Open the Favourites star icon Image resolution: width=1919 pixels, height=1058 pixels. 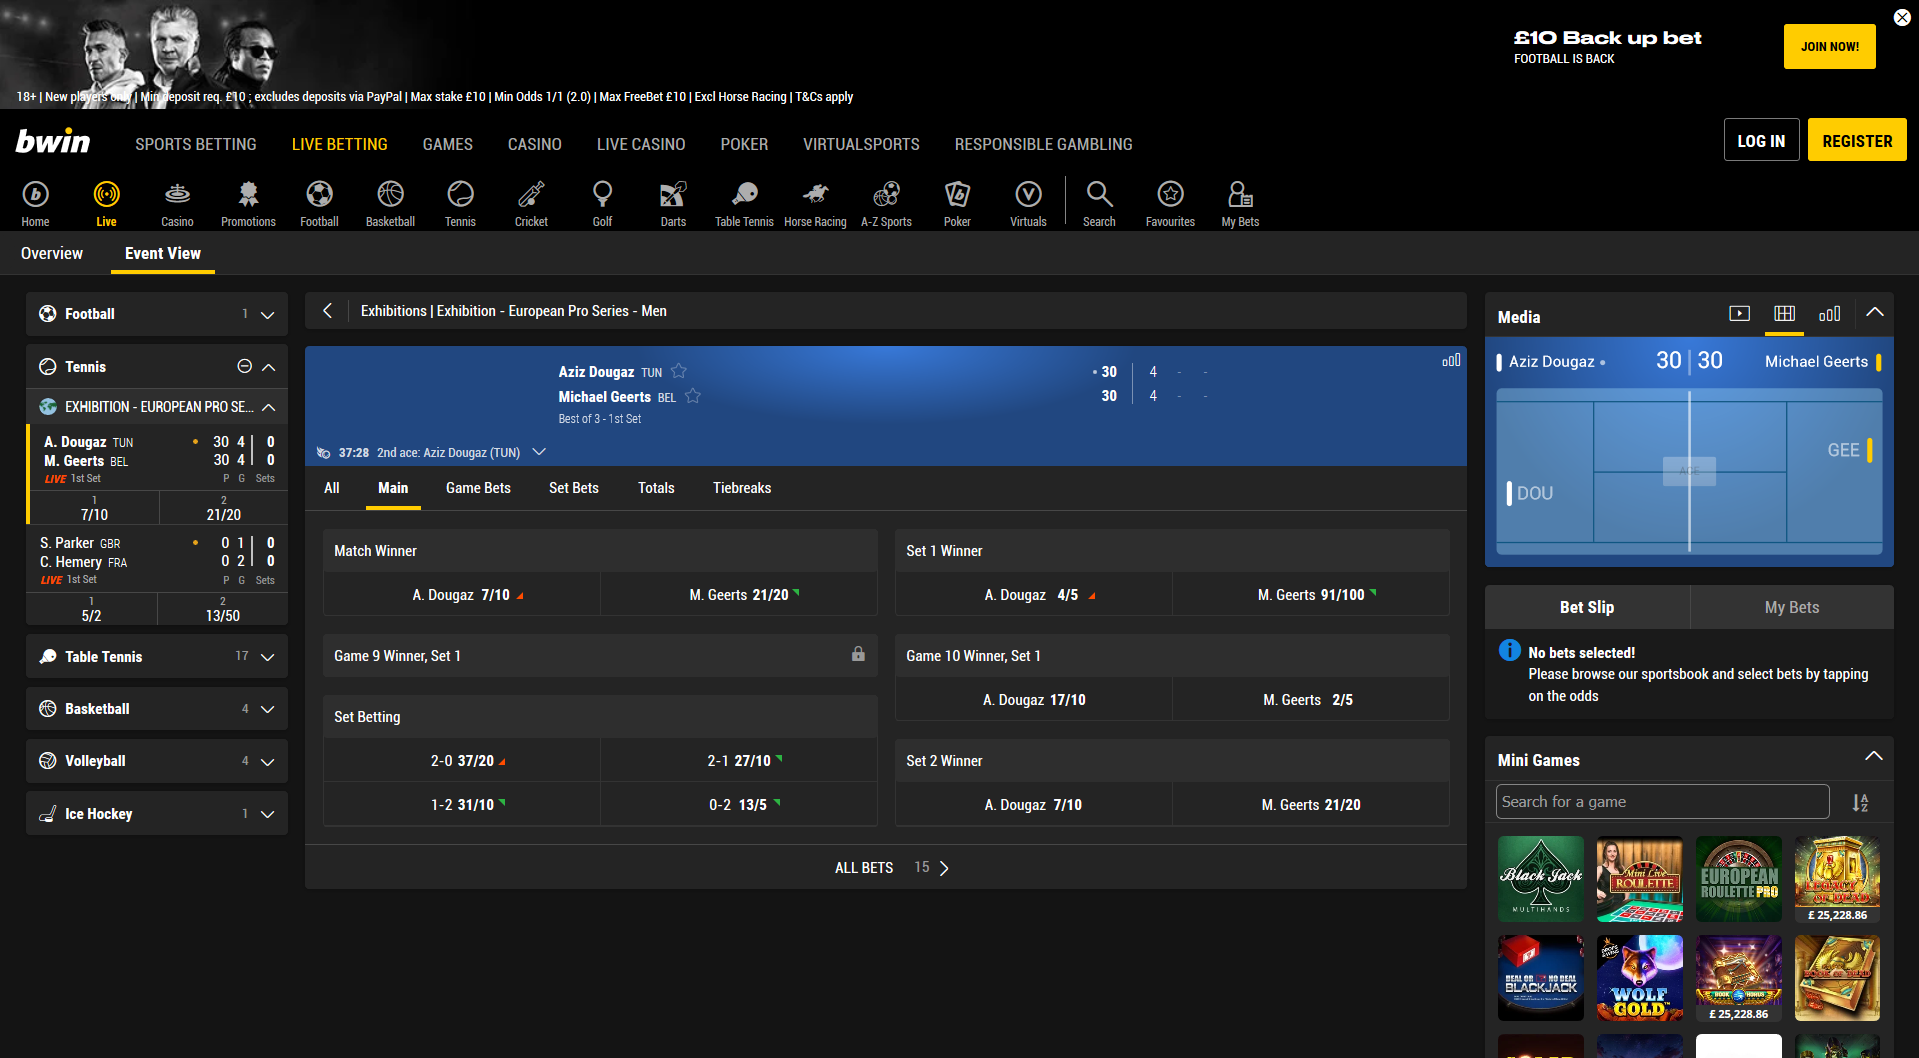[1170, 203]
